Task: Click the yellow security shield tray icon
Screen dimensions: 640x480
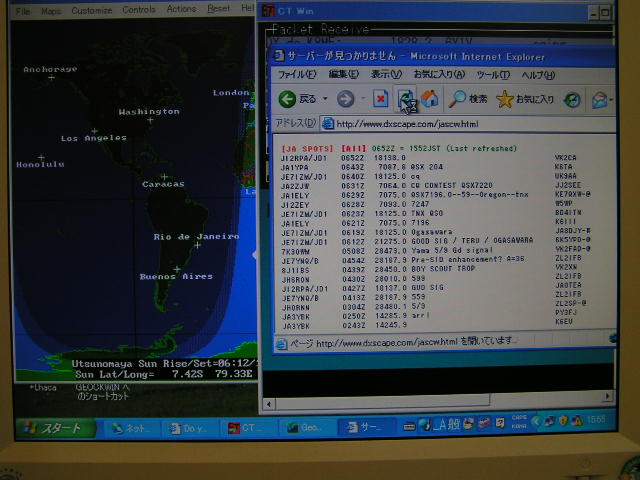Action: point(562,420)
